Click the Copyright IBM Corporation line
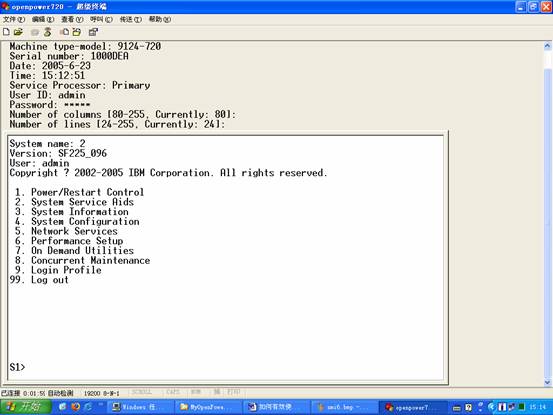This screenshot has height=415, width=553. pyautogui.click(x=169, y=173)
